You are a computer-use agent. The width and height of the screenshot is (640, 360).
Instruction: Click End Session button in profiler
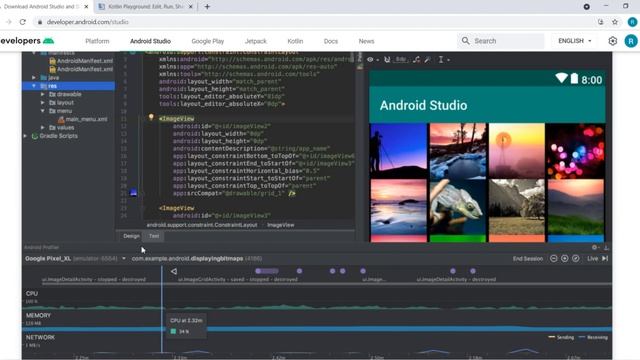[527, 258]
